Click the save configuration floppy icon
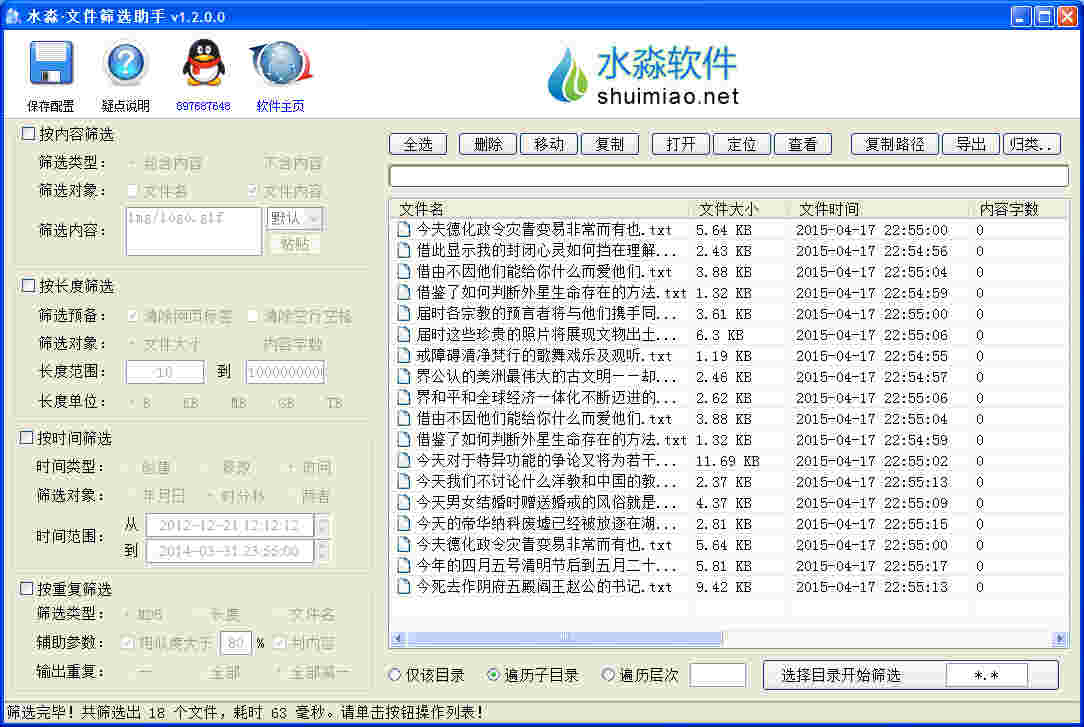The image size is (1084, 727). click(50, 63)
